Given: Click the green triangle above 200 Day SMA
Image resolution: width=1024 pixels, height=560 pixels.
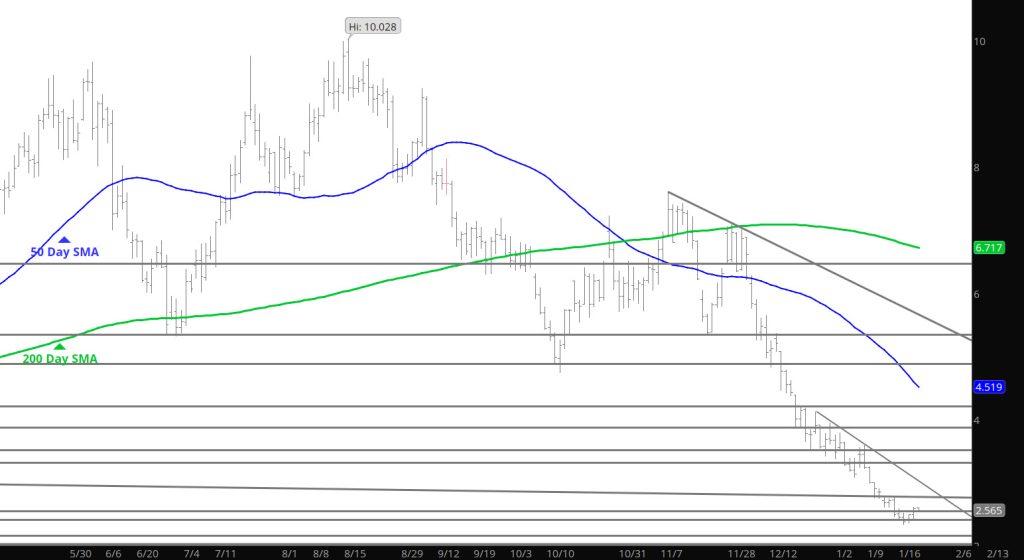Looking at the screenshot, I should (59, 346).
